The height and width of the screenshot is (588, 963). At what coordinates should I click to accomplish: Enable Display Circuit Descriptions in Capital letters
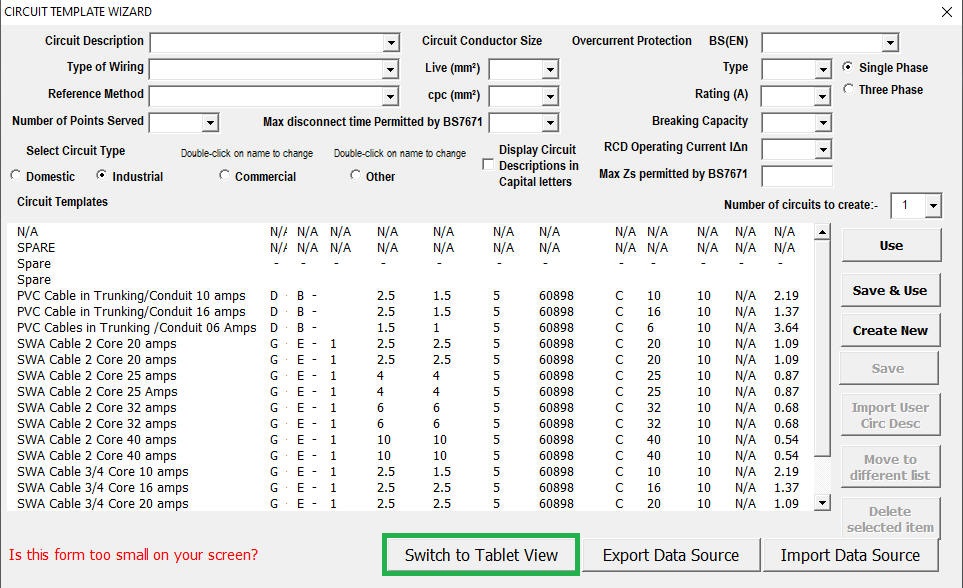488,165
